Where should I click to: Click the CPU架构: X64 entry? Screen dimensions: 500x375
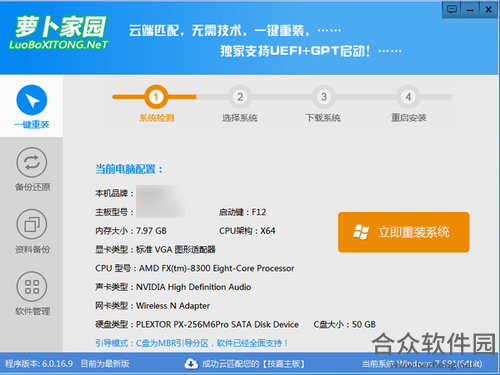247,231
